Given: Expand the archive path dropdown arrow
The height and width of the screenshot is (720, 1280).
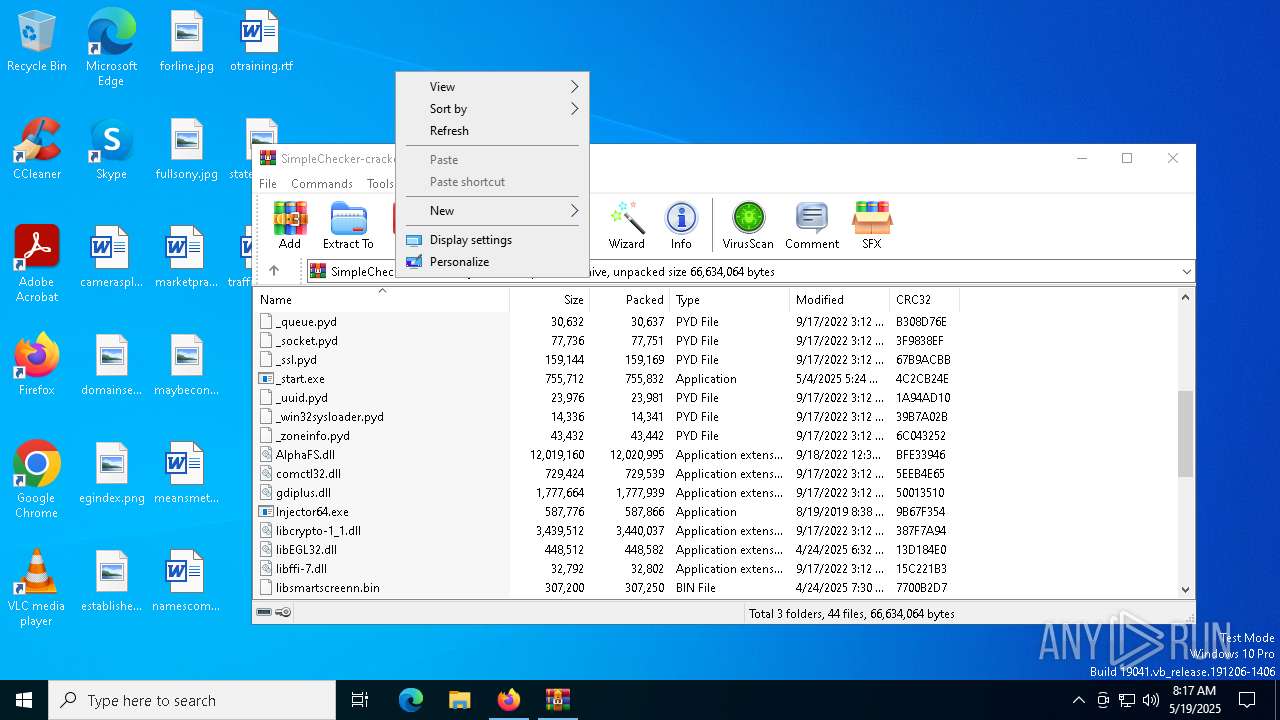Looking at the screenshot, I should [1186, 272].
